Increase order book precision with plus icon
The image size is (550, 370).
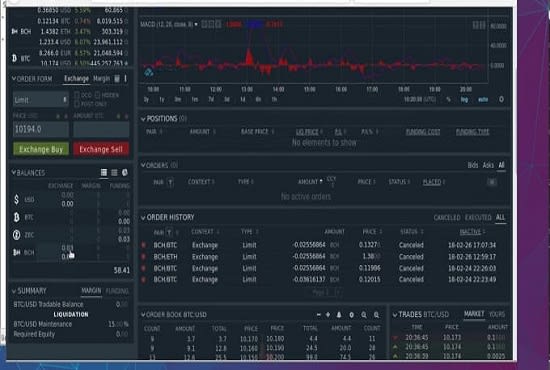[x=328, y=315]
